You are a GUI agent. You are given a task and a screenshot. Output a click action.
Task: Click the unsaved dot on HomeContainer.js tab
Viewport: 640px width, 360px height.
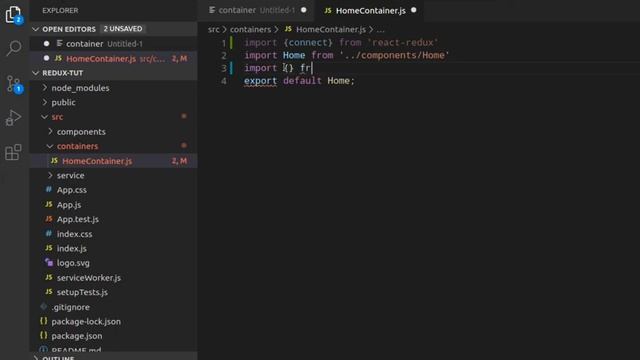414,10
